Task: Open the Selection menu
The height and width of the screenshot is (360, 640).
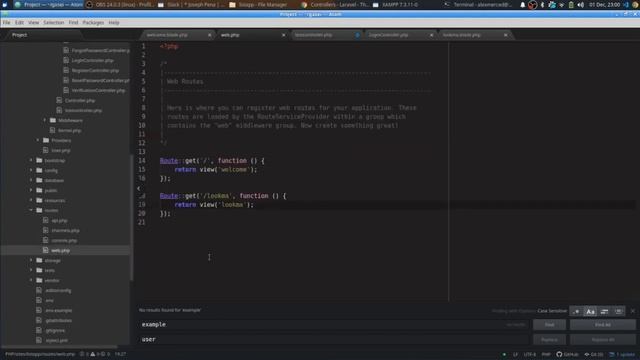Action: [53, 23]
